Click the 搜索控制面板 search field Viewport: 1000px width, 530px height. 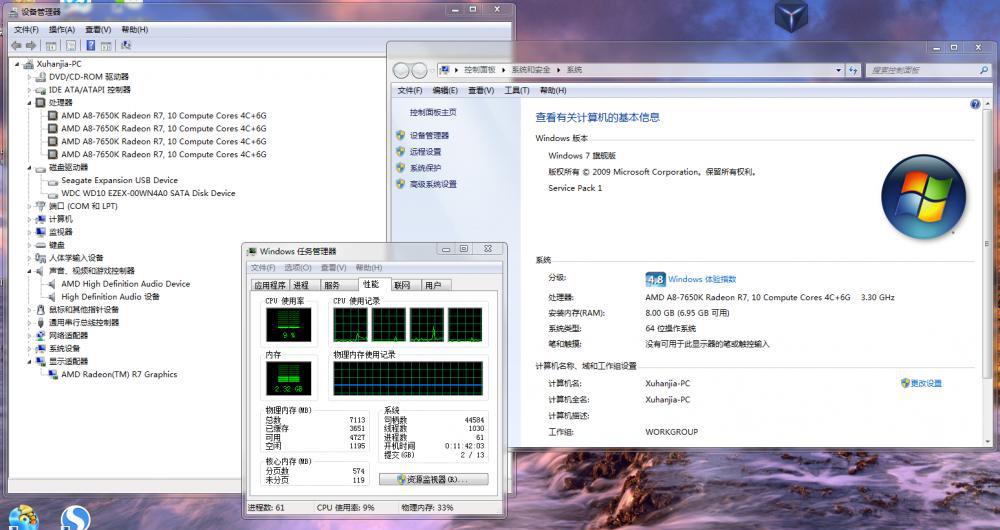pos(929,70)
